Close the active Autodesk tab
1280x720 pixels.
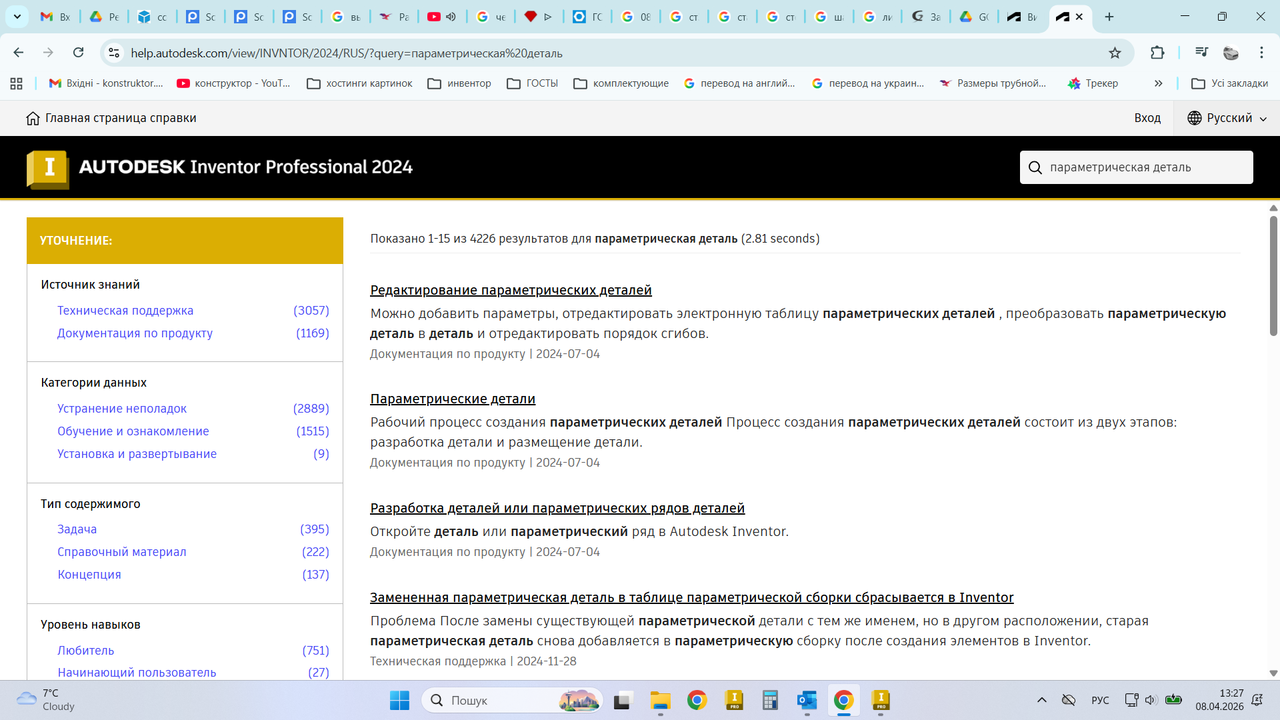click(1079, 17)
